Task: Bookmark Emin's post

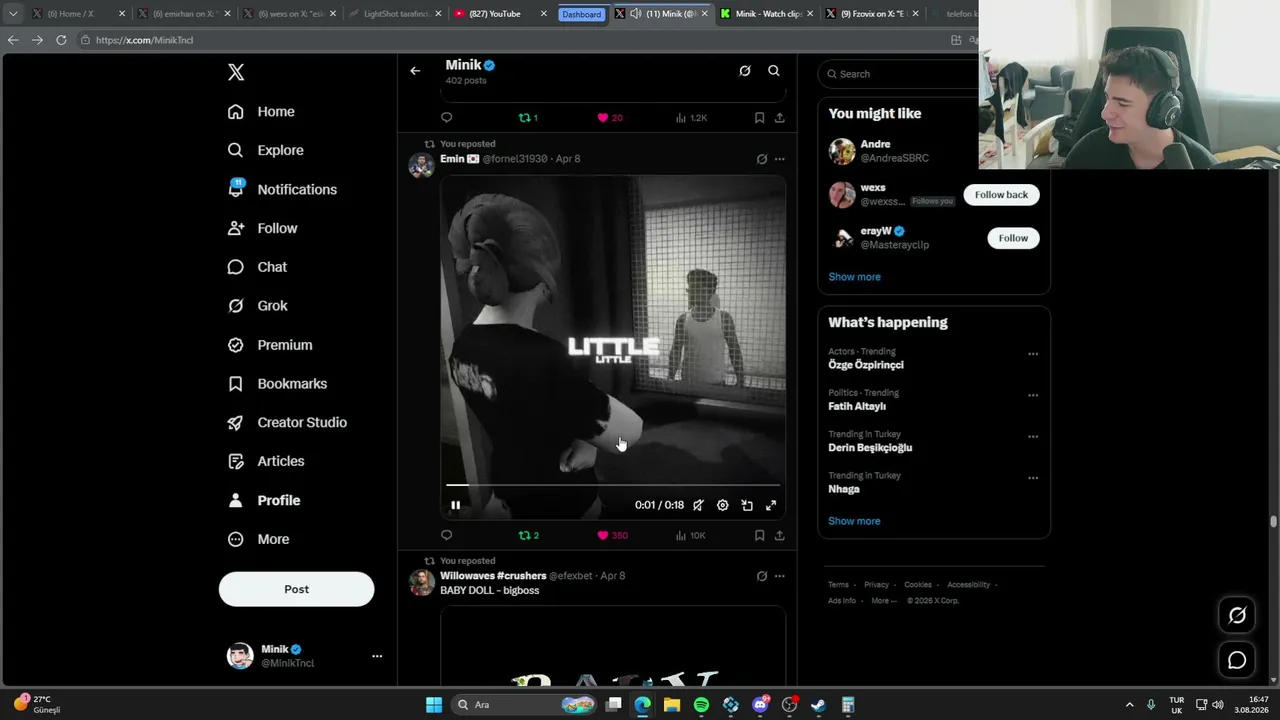Action: pos(760,535)
